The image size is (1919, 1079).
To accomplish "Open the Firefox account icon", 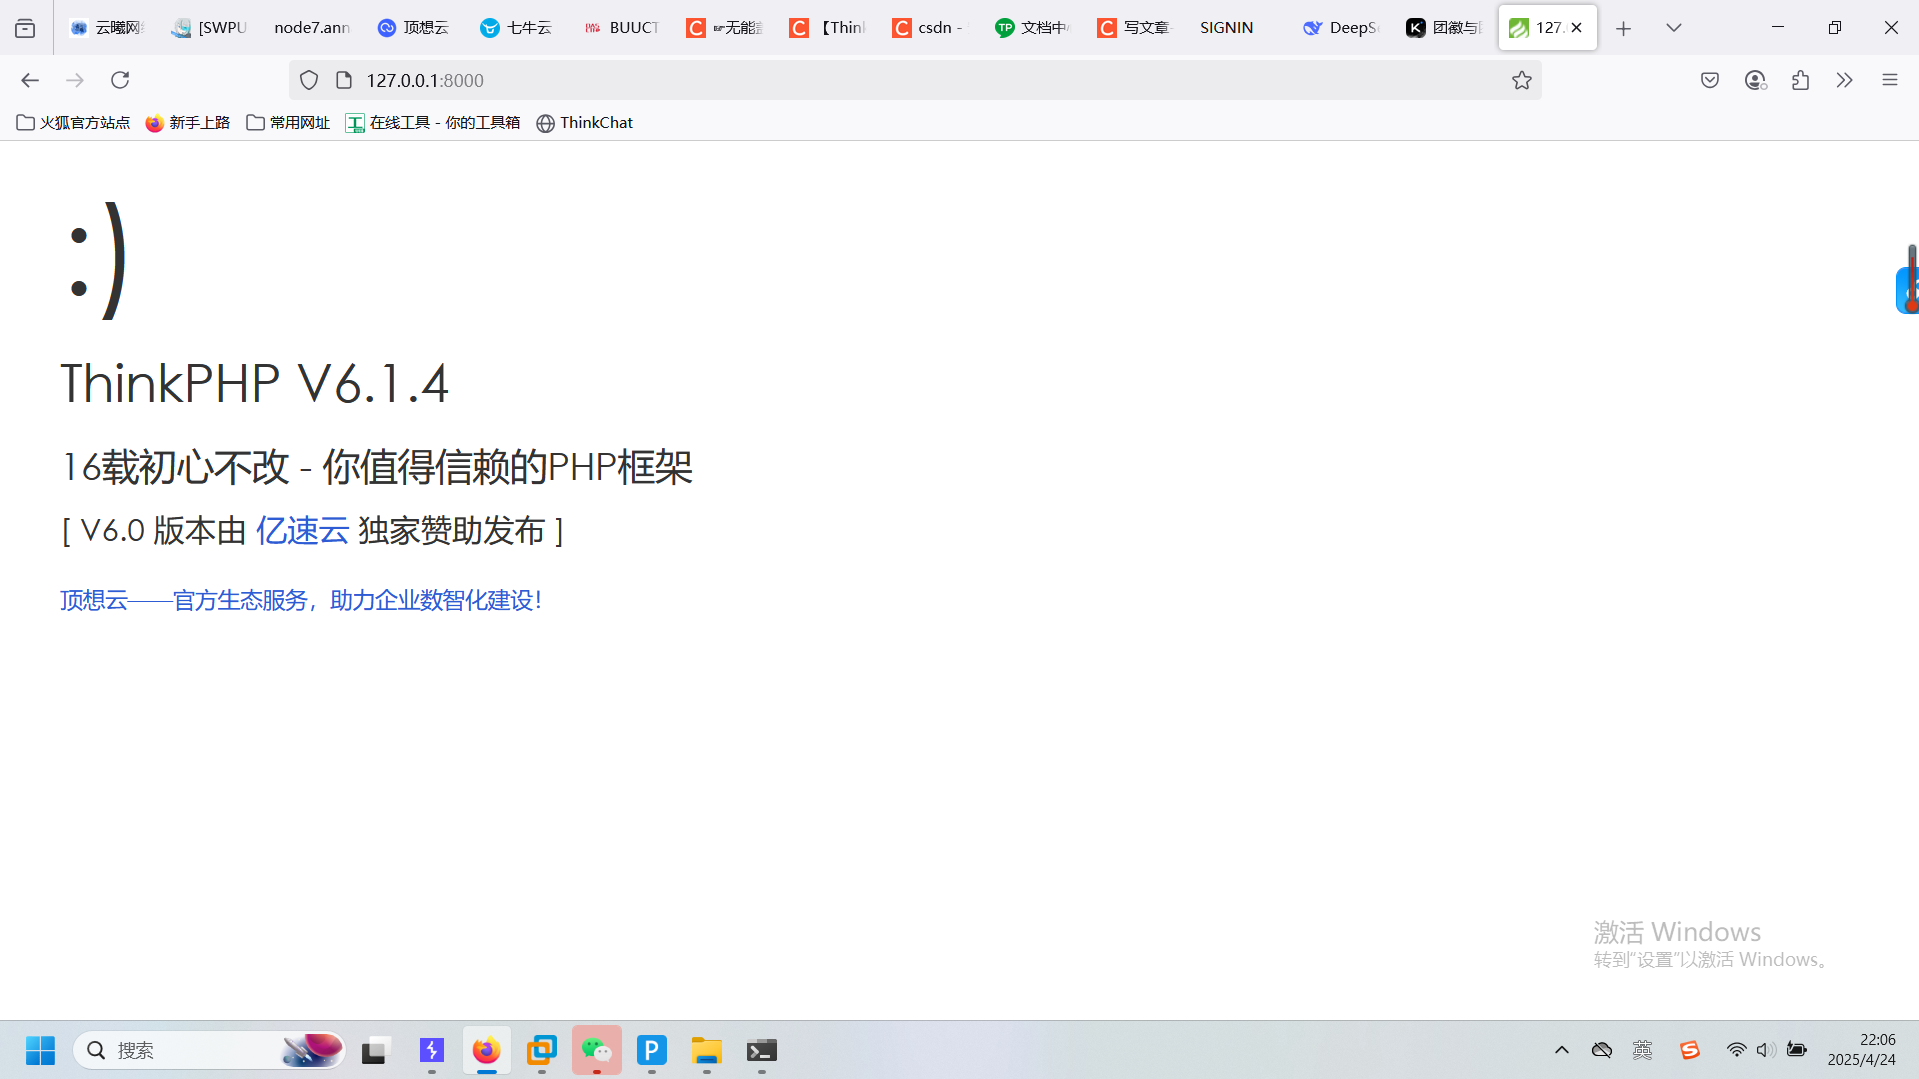I will (1755, 80).
